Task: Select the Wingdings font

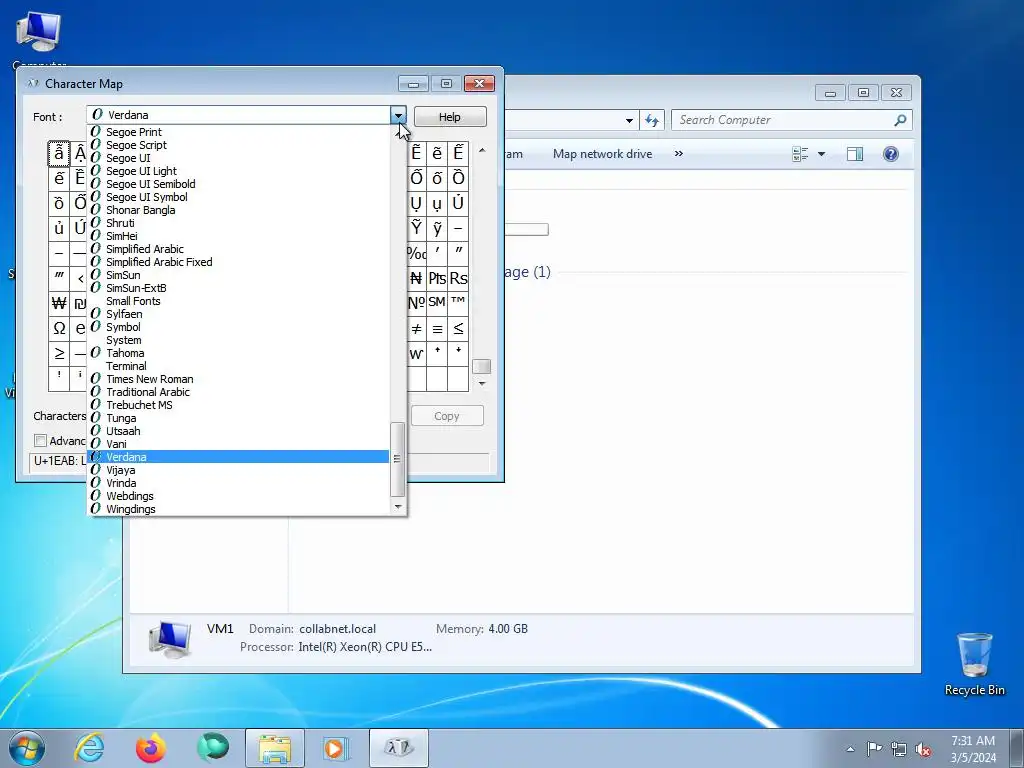Action: click(238, 509)
